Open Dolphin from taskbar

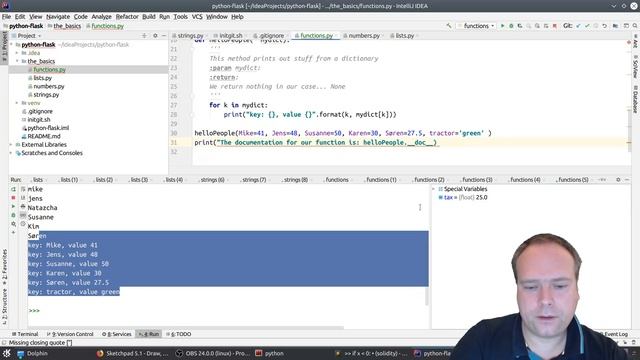(33, 353)
